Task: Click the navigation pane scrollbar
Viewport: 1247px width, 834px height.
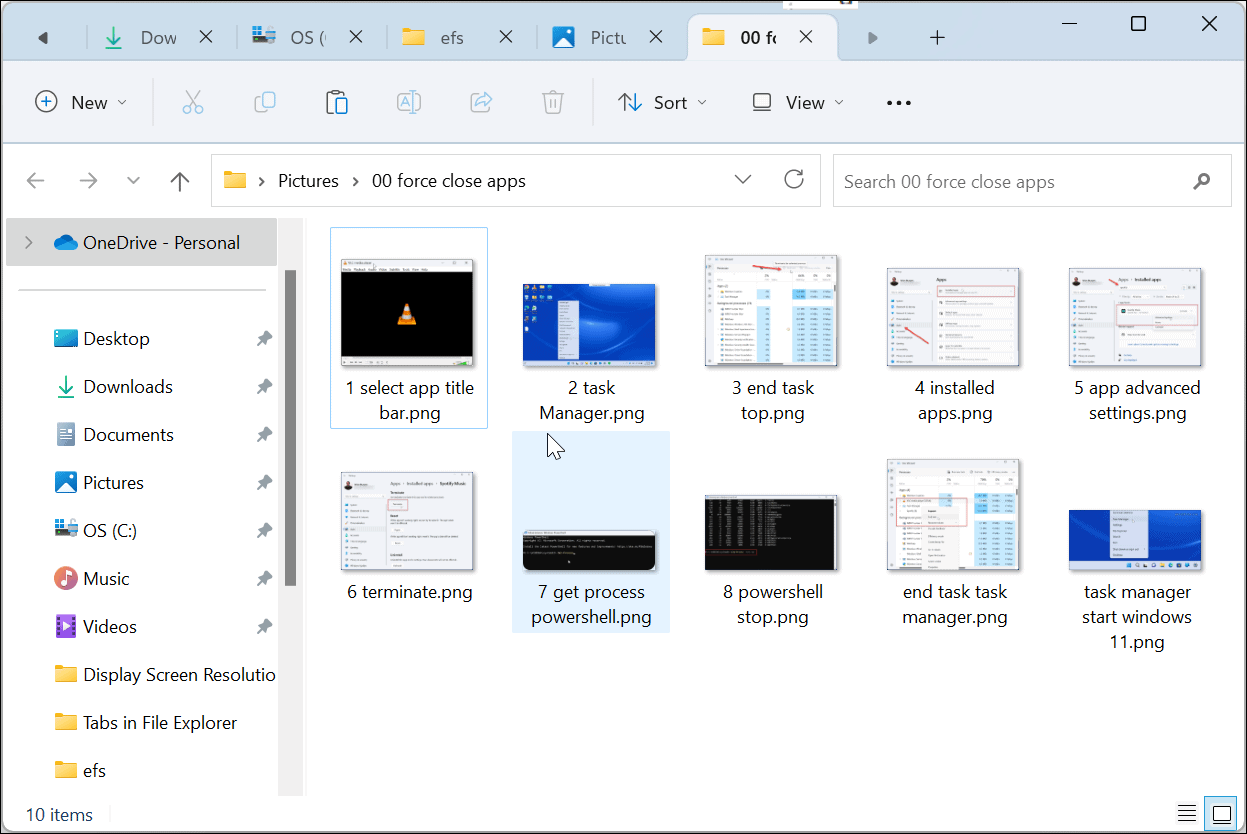Action: pyautogui.click(x=290, y=427)
